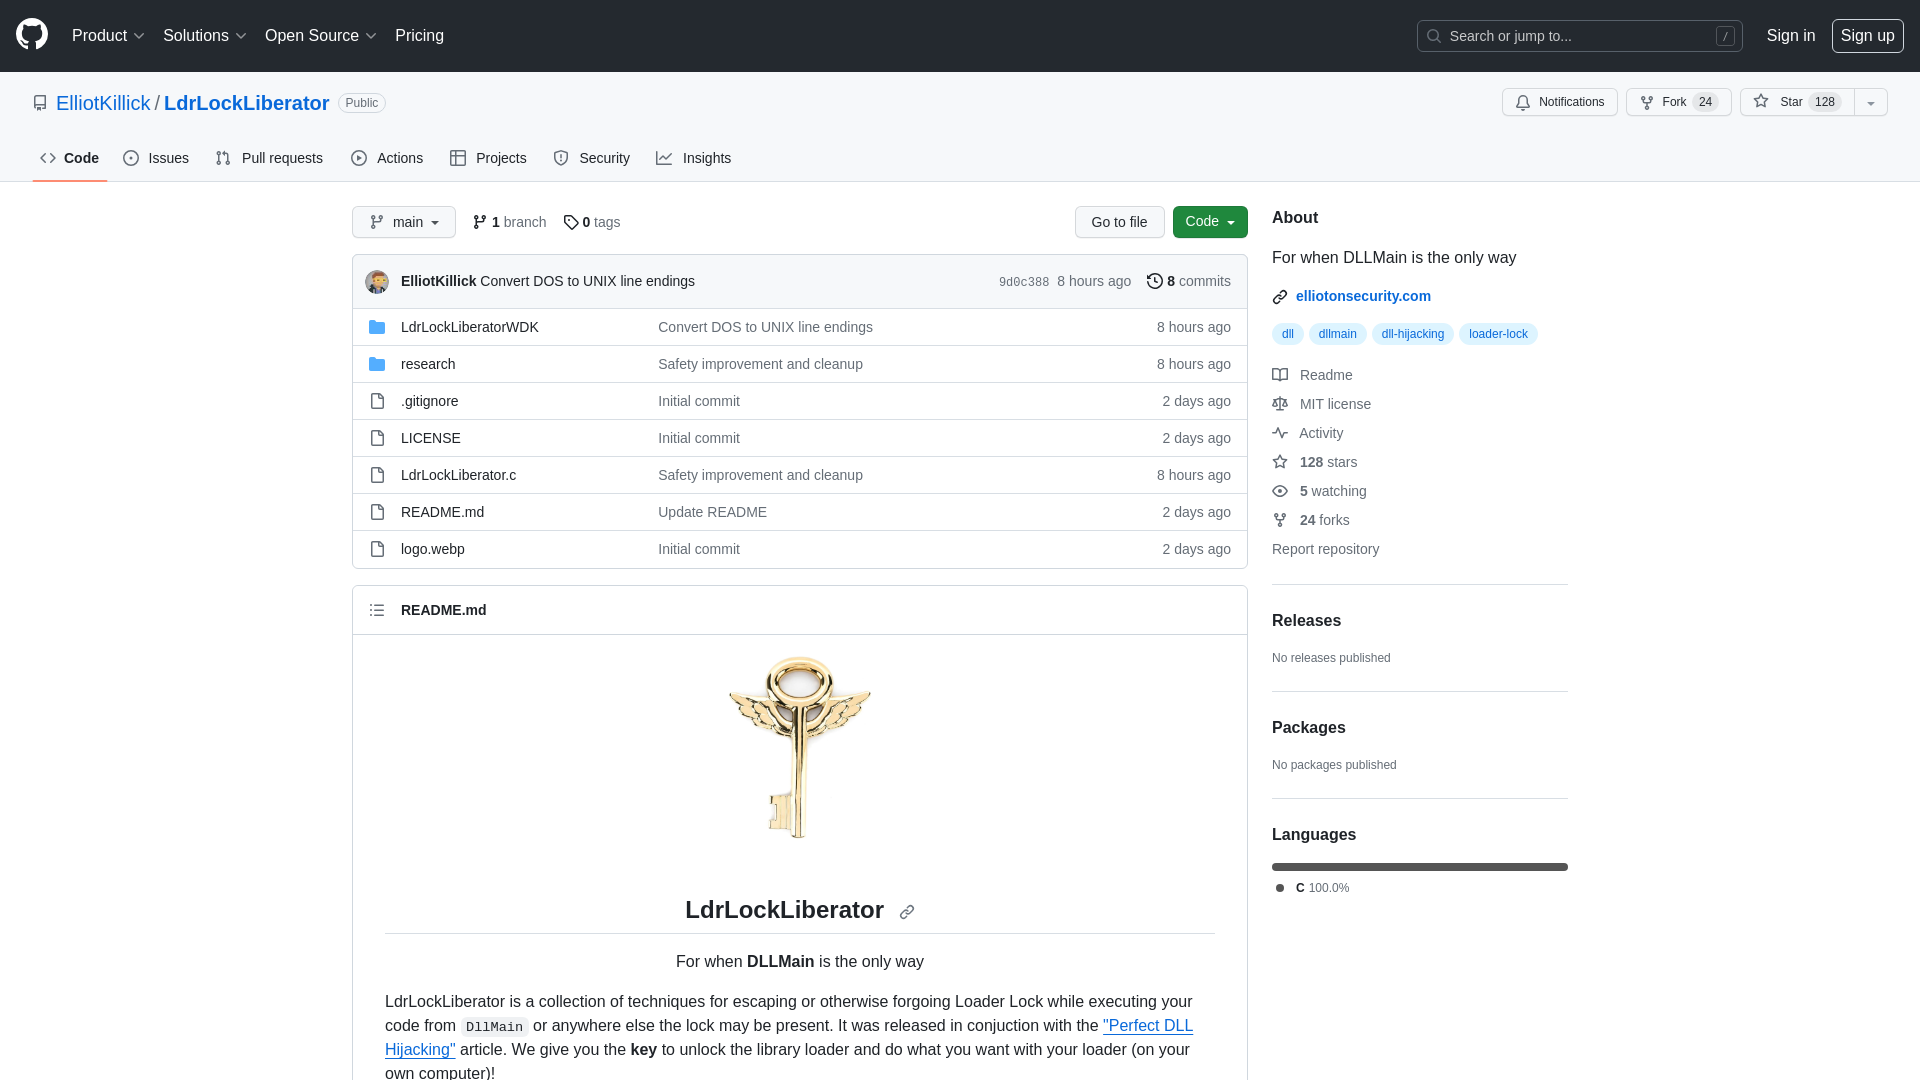Viewport: 1920px width, 1080px height.
Task: Click the Projects tab icon
Action: tap(458, 158)
